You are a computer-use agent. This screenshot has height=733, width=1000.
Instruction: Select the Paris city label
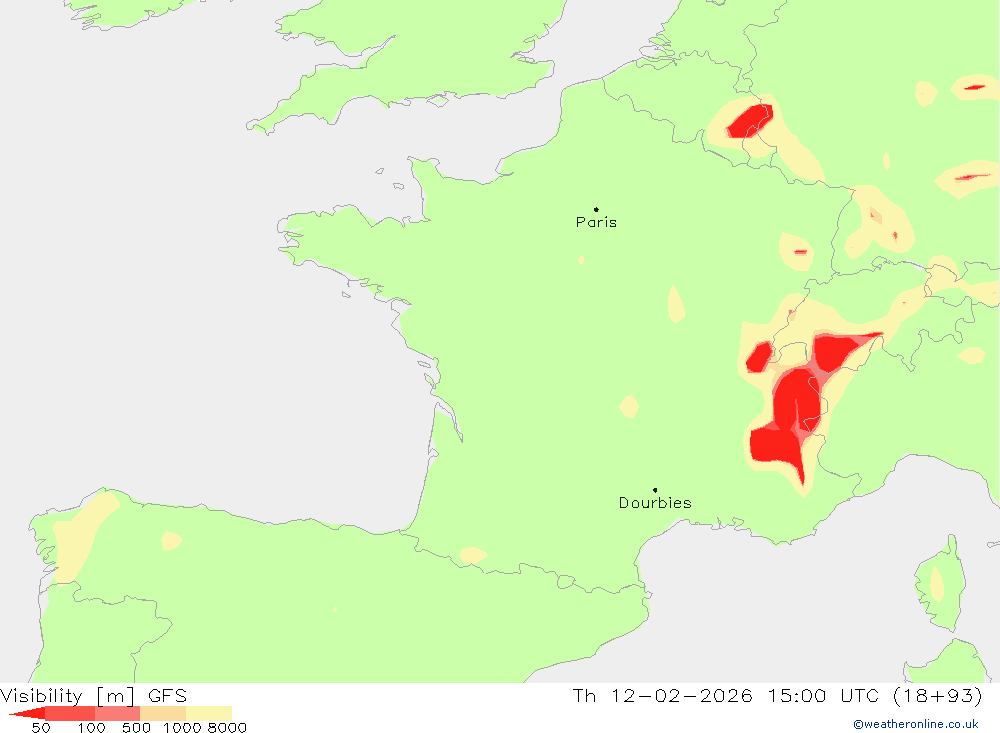(x=596, y=222)
